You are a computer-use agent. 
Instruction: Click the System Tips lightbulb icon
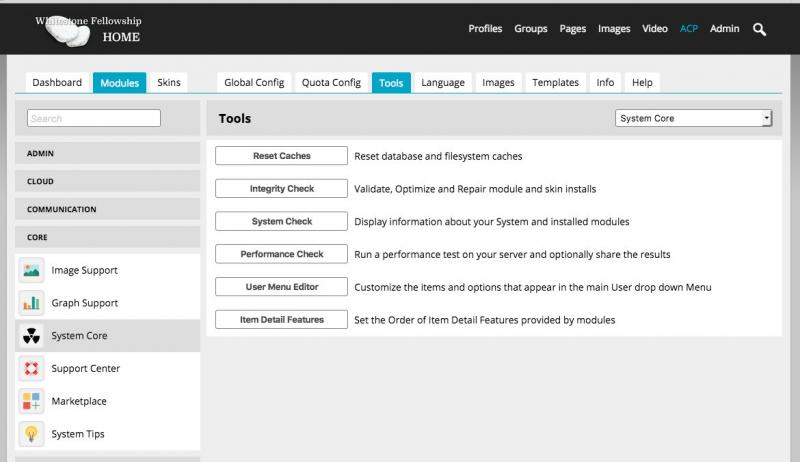tap(32, 434)
